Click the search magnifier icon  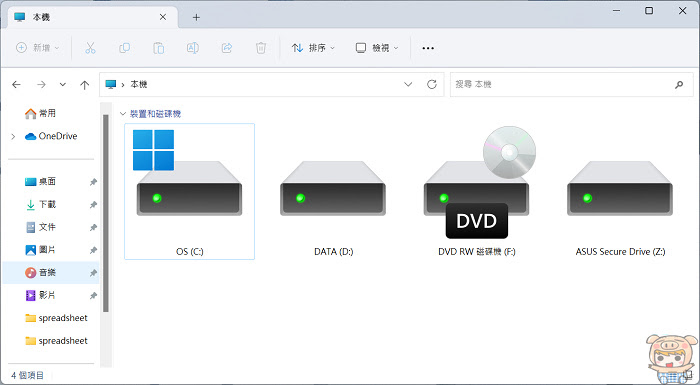click(x=679, y=84)
